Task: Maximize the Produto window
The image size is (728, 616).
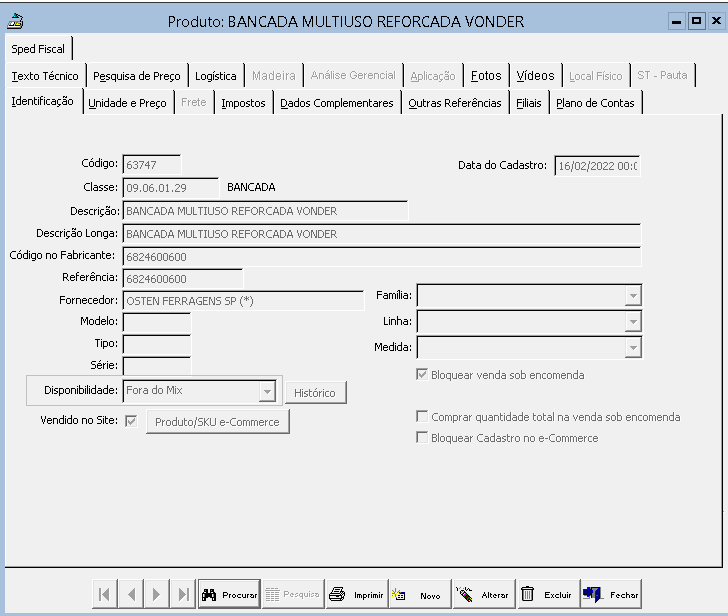Action: pos(696,21)
